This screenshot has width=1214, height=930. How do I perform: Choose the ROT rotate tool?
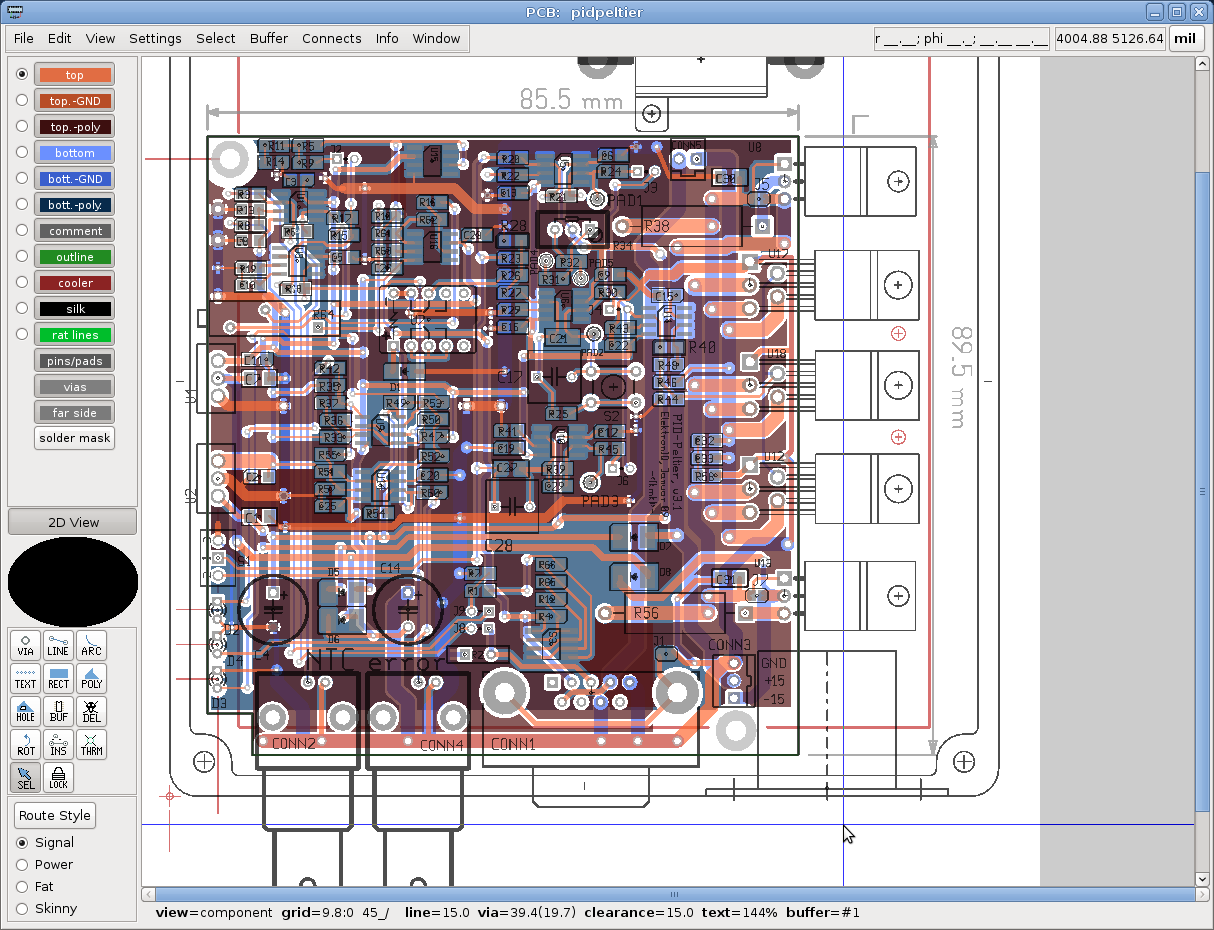tap(25, 745)
